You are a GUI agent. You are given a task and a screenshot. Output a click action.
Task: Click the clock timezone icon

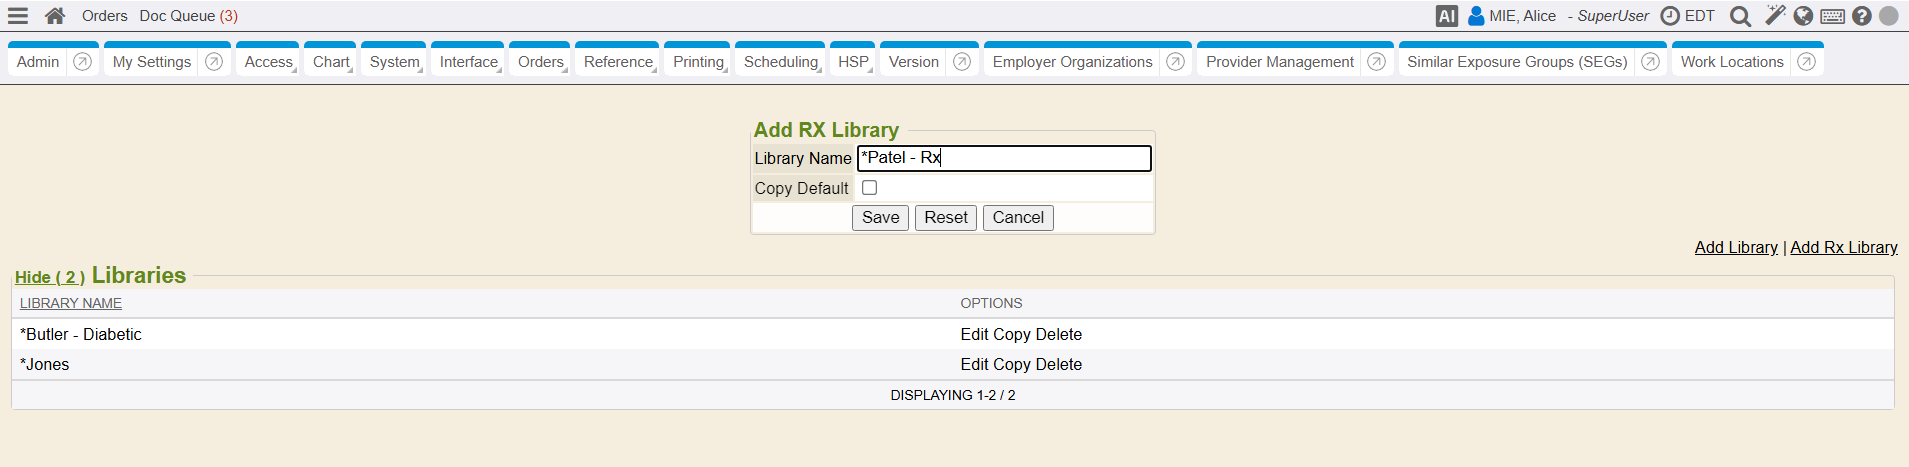coord(1670,16)
